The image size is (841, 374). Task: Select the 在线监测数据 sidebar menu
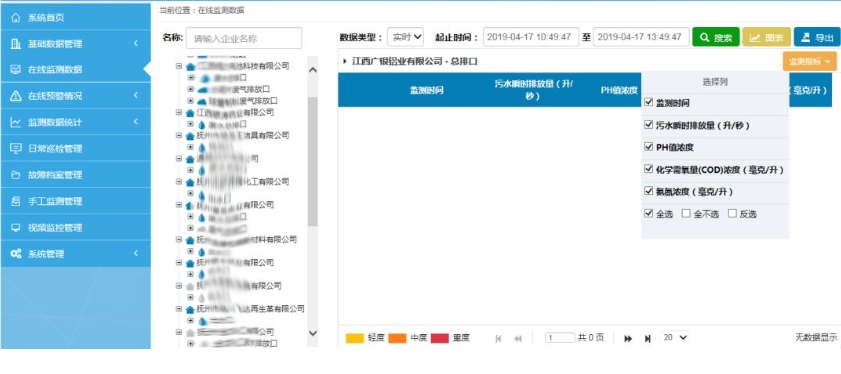coord(75,70)
